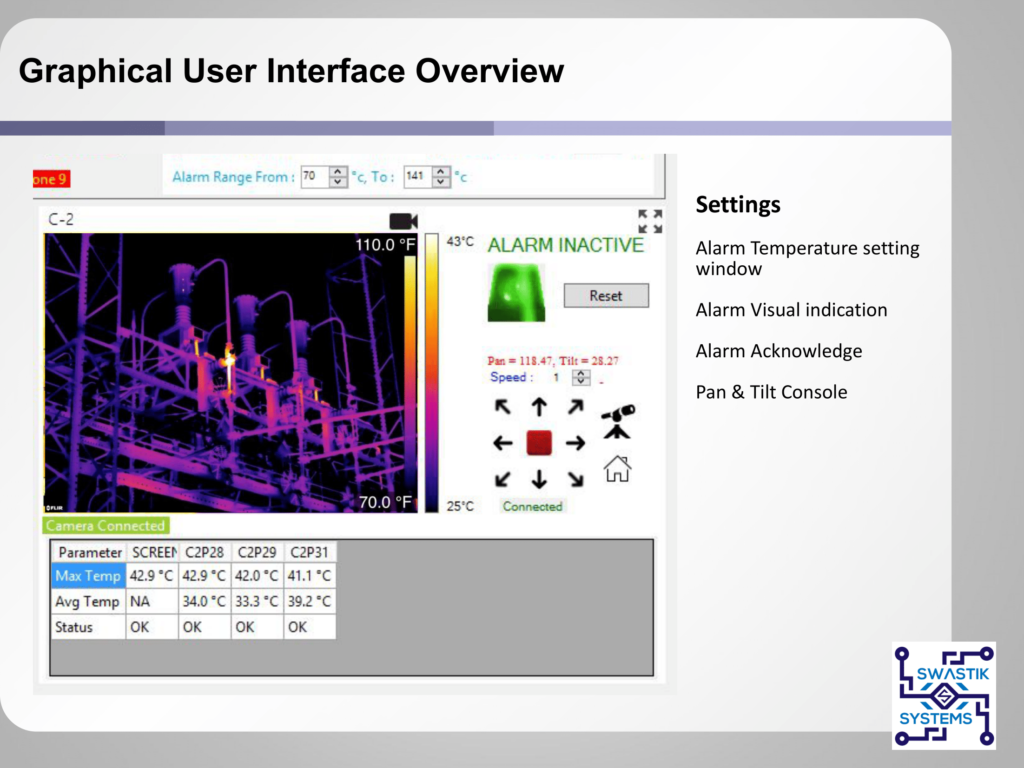Click the ALARM INACTIVE status text
1024x768 pixels.
coord(566,245)
